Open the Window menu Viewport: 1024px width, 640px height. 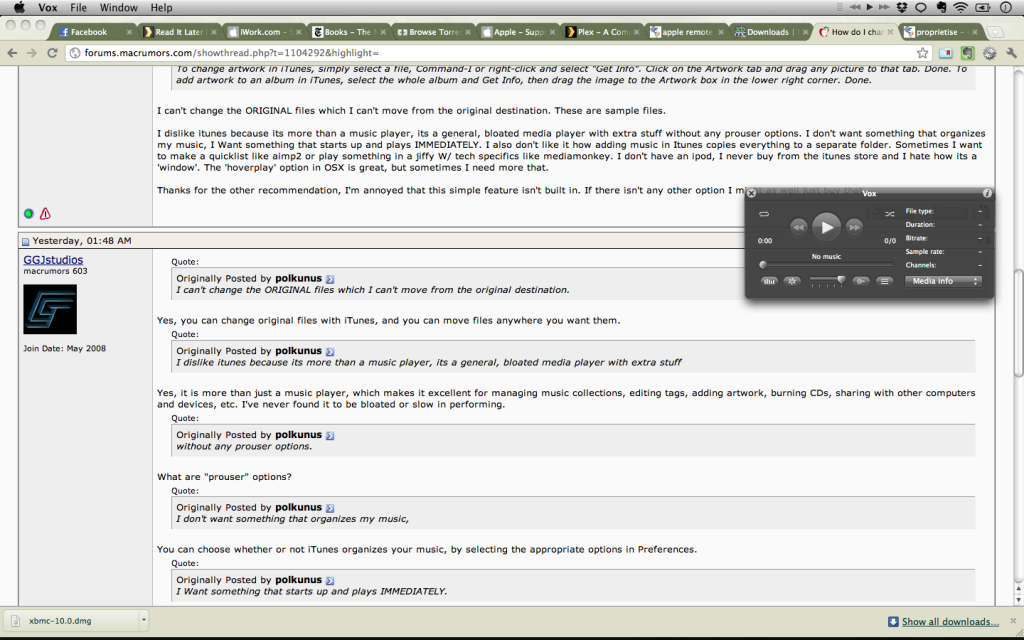point(118,8)
